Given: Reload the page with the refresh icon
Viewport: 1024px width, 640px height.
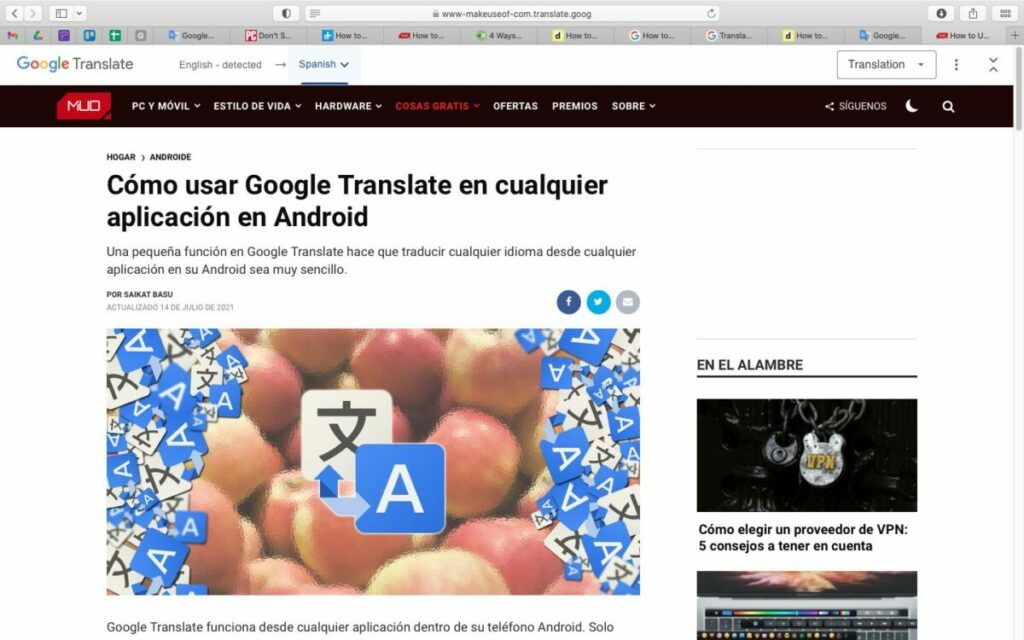Looking at the screenshot, I should pyautogui.click(x=711, y=13).
